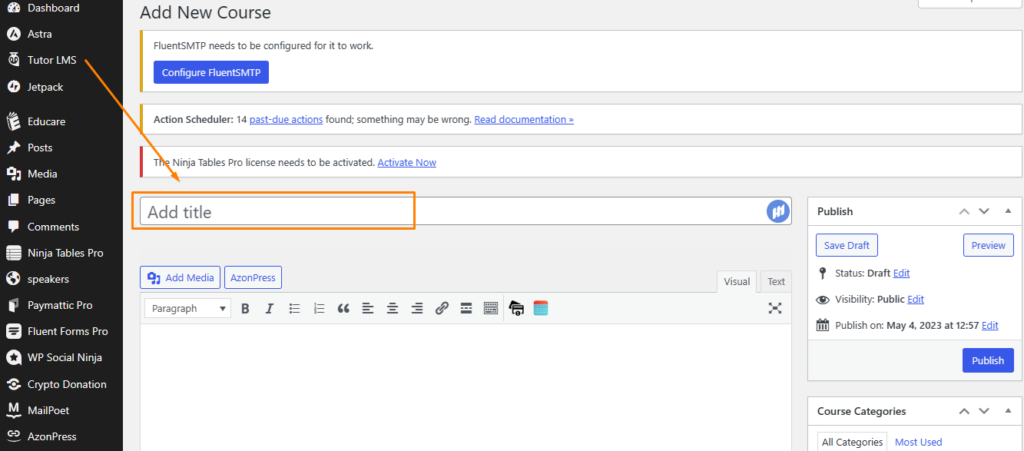The width and height of the screenshot is (1024, 451).
Task: Click the blue round icon in the title field
Action: (778, 211)
